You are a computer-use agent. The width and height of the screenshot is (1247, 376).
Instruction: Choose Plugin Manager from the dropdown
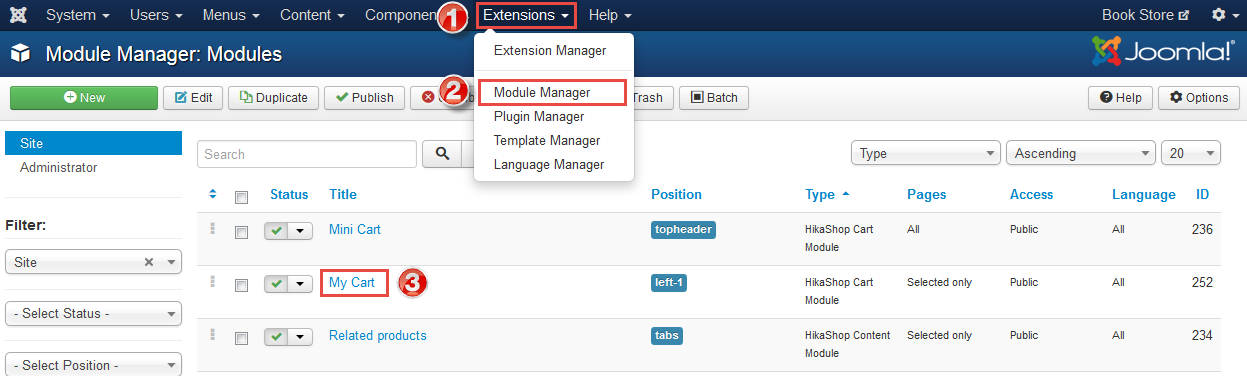point(539,116)
